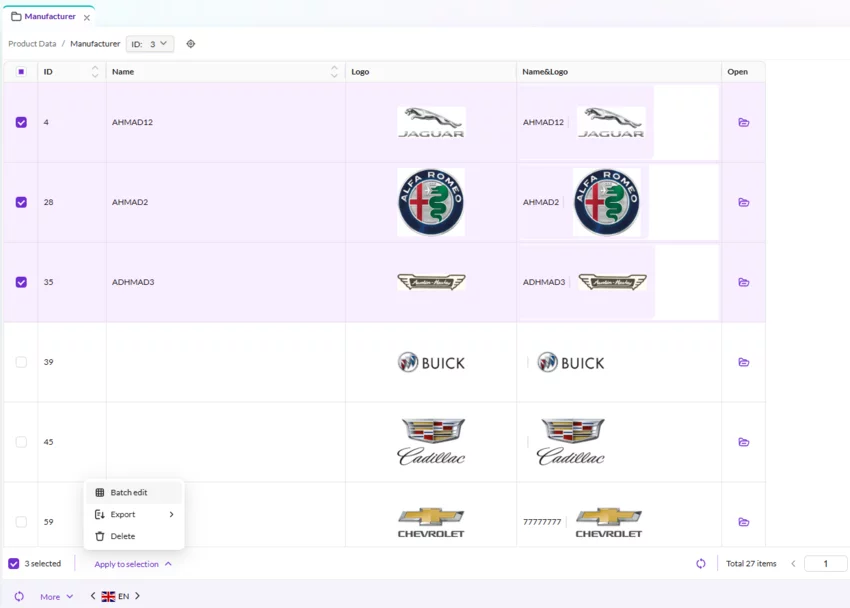Switch to next language with right arrow
Viewport: 850px width, 608px height.
(138, 596)
